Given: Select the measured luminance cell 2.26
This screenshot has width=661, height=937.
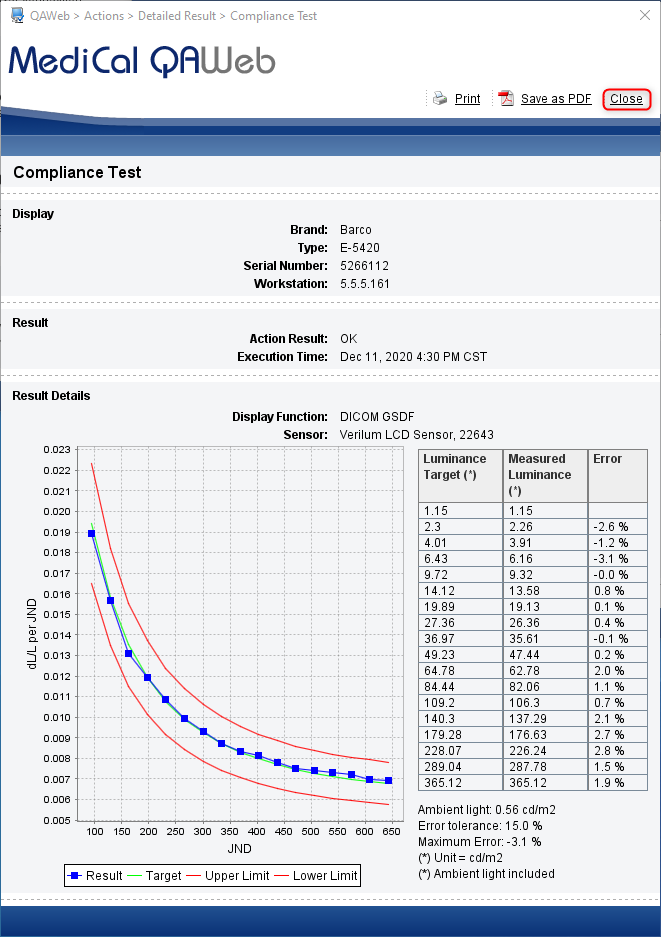Looking at the screenshot, I should (x=546, y=527).
